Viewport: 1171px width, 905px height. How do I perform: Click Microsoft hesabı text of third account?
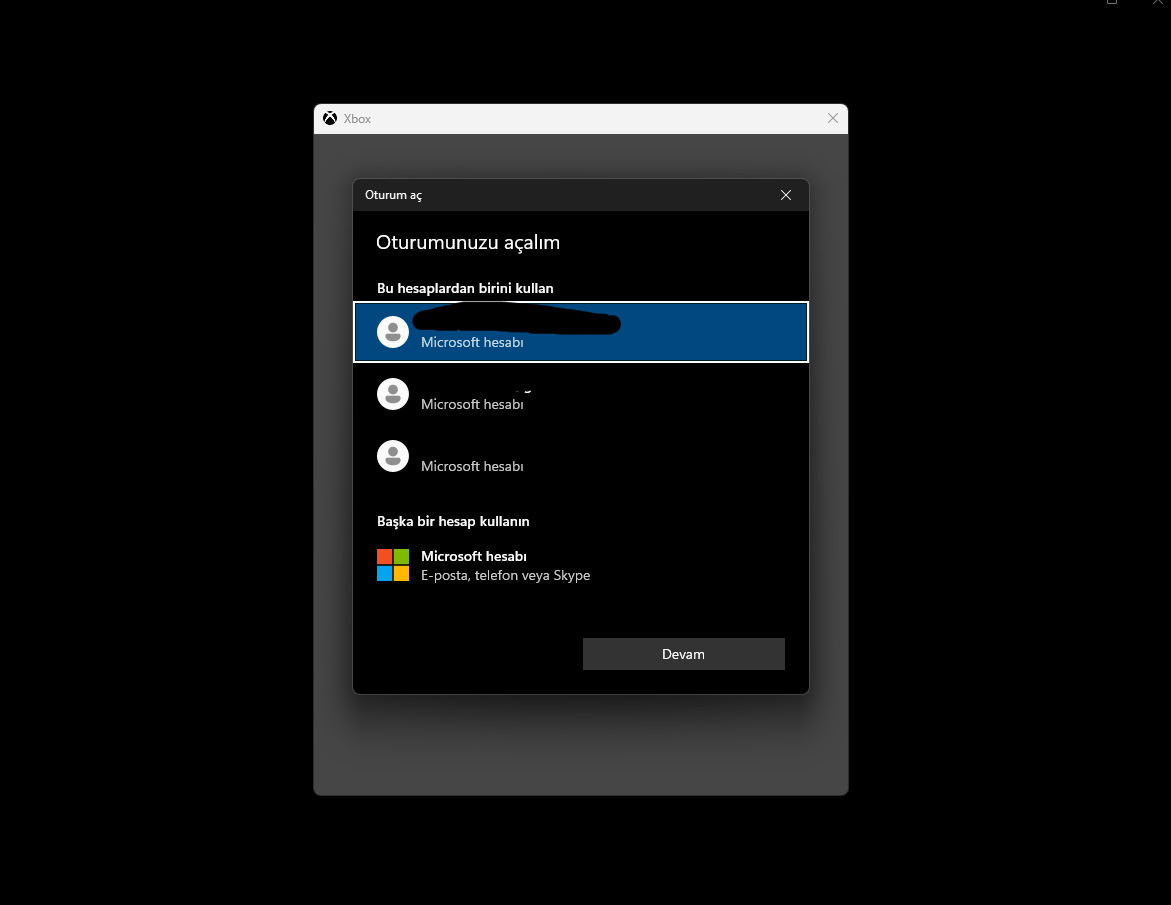pos(472,466)
